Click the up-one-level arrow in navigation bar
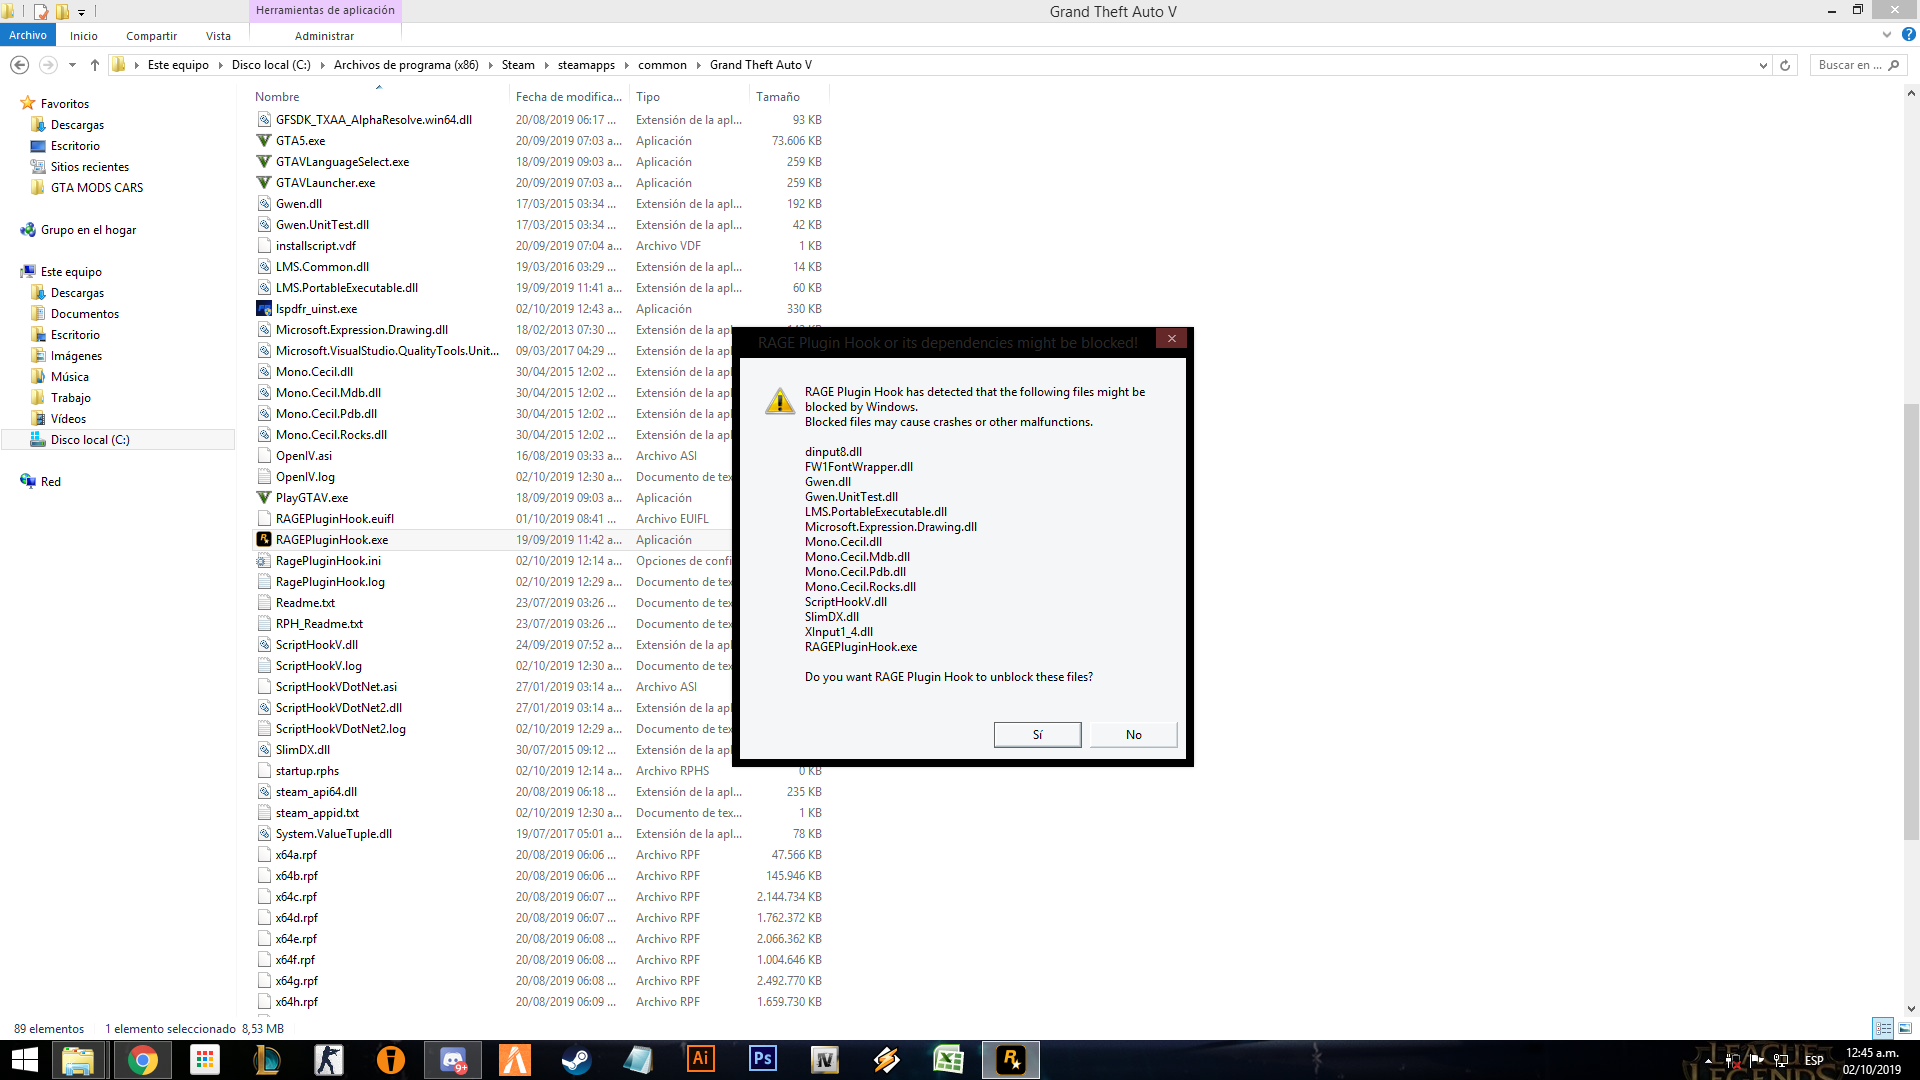This screenshot has width=1920, height=1080. [x=95, y=65]
